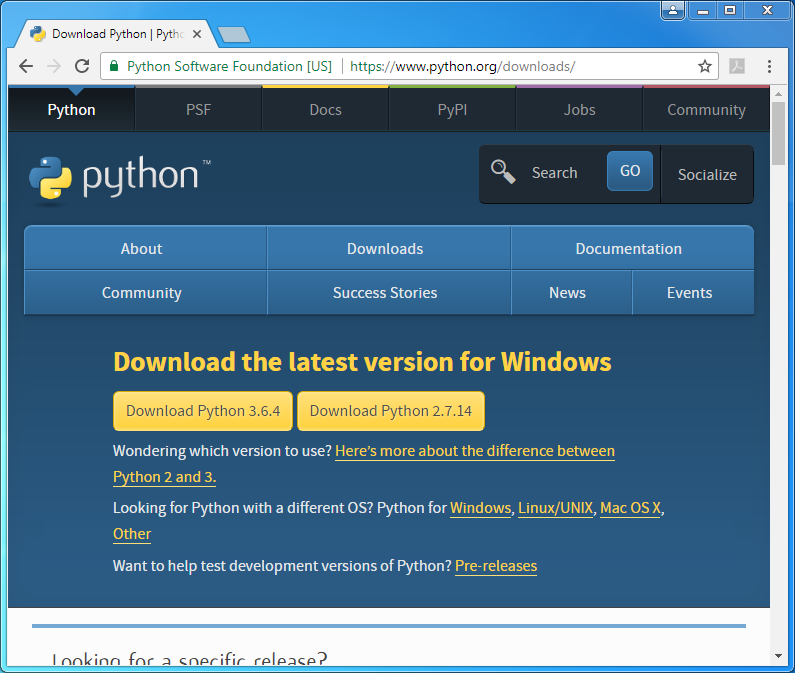Open the Events menu
The image size is (795, 673).
tap(693, 293)
